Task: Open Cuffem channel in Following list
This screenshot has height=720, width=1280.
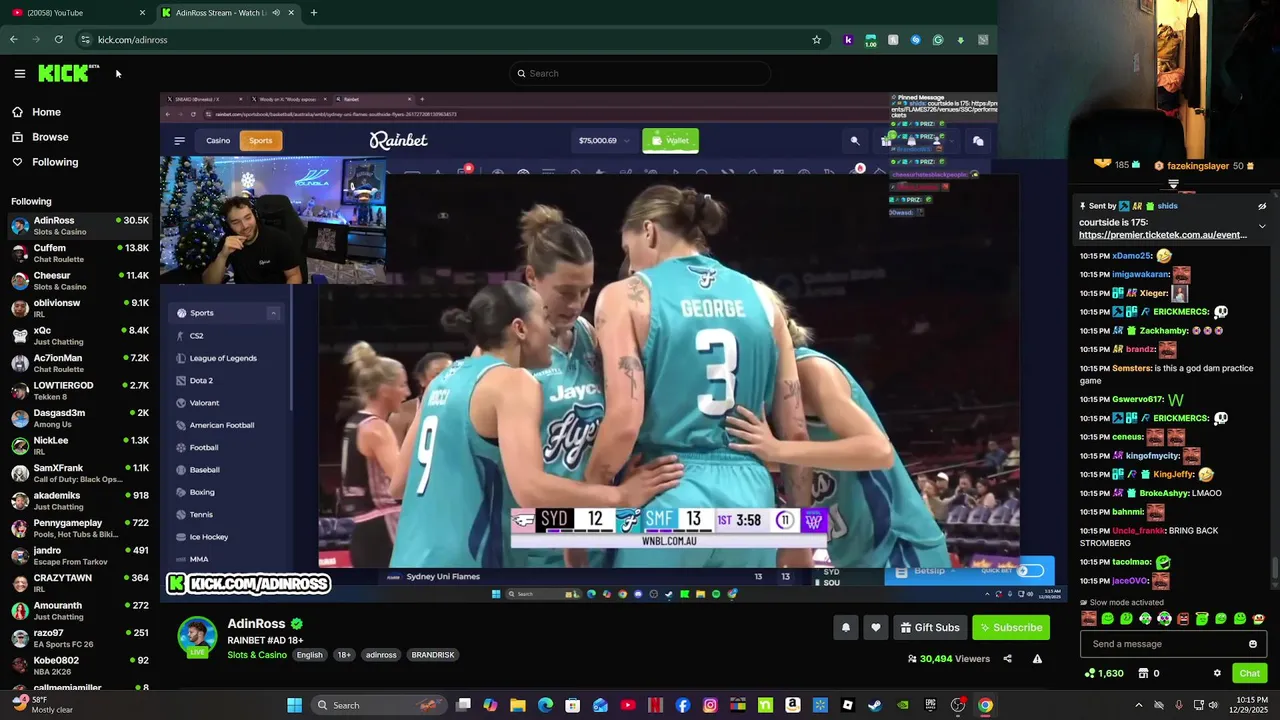Action: click(x=80, y=253)
